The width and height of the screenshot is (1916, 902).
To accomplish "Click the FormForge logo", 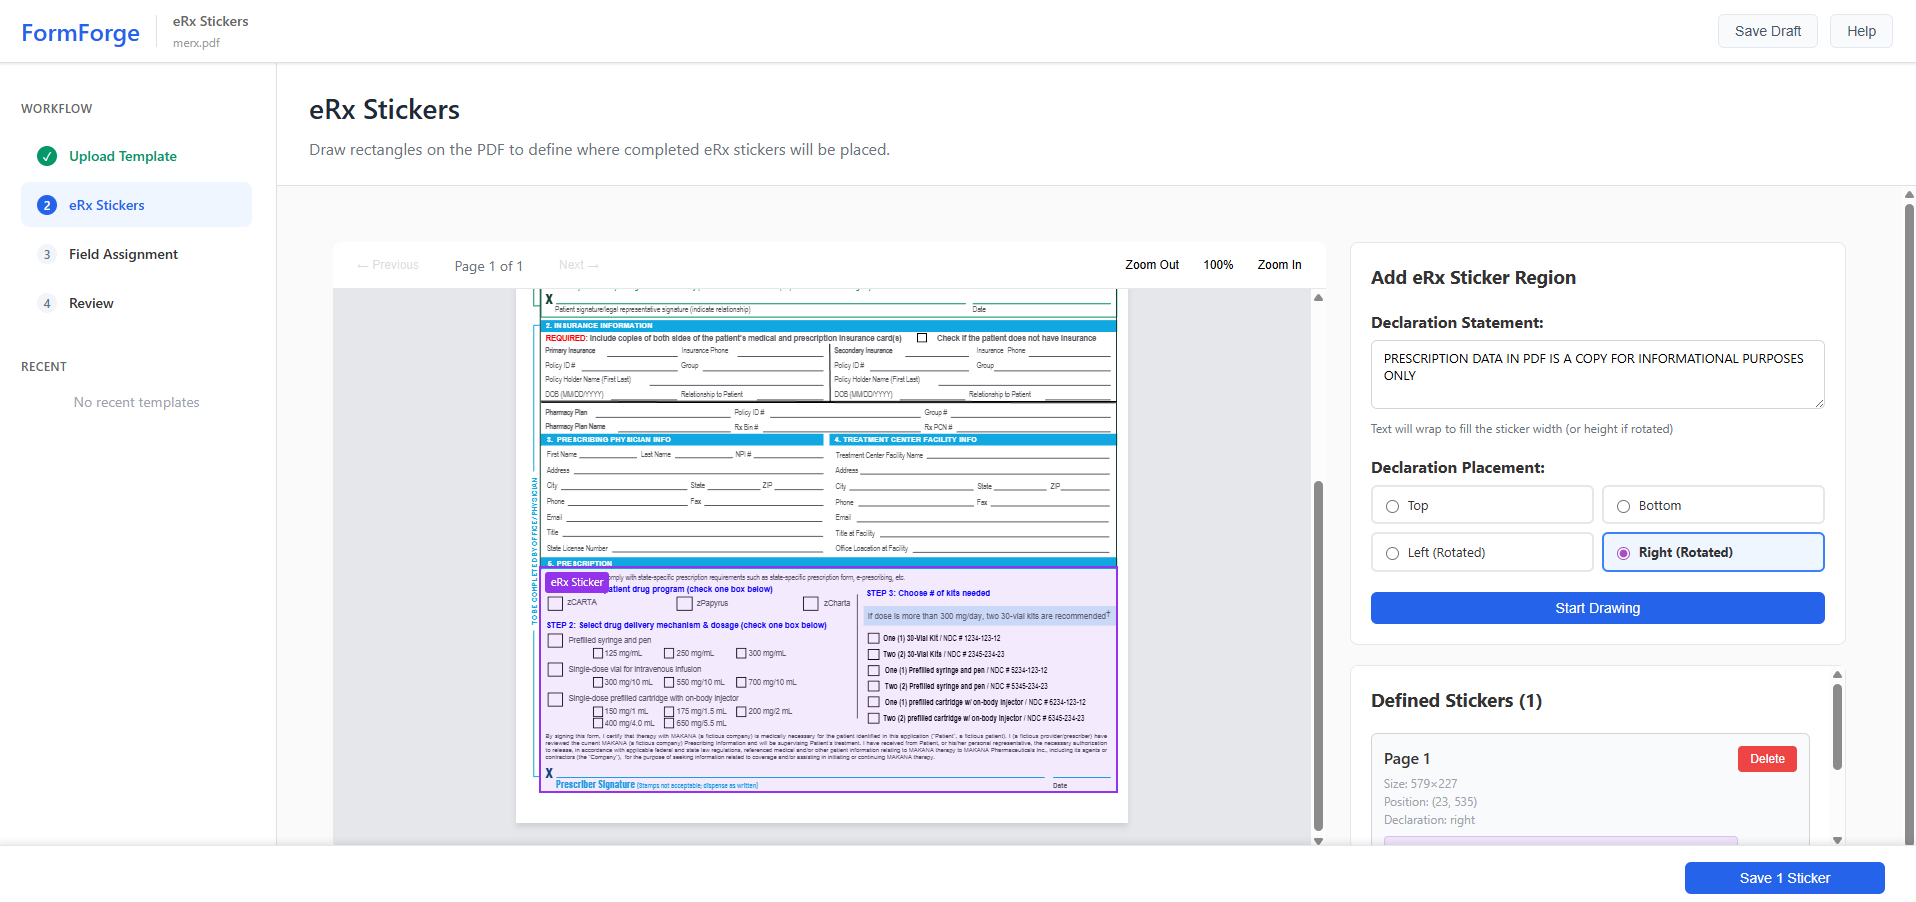I will coord(80,31).
